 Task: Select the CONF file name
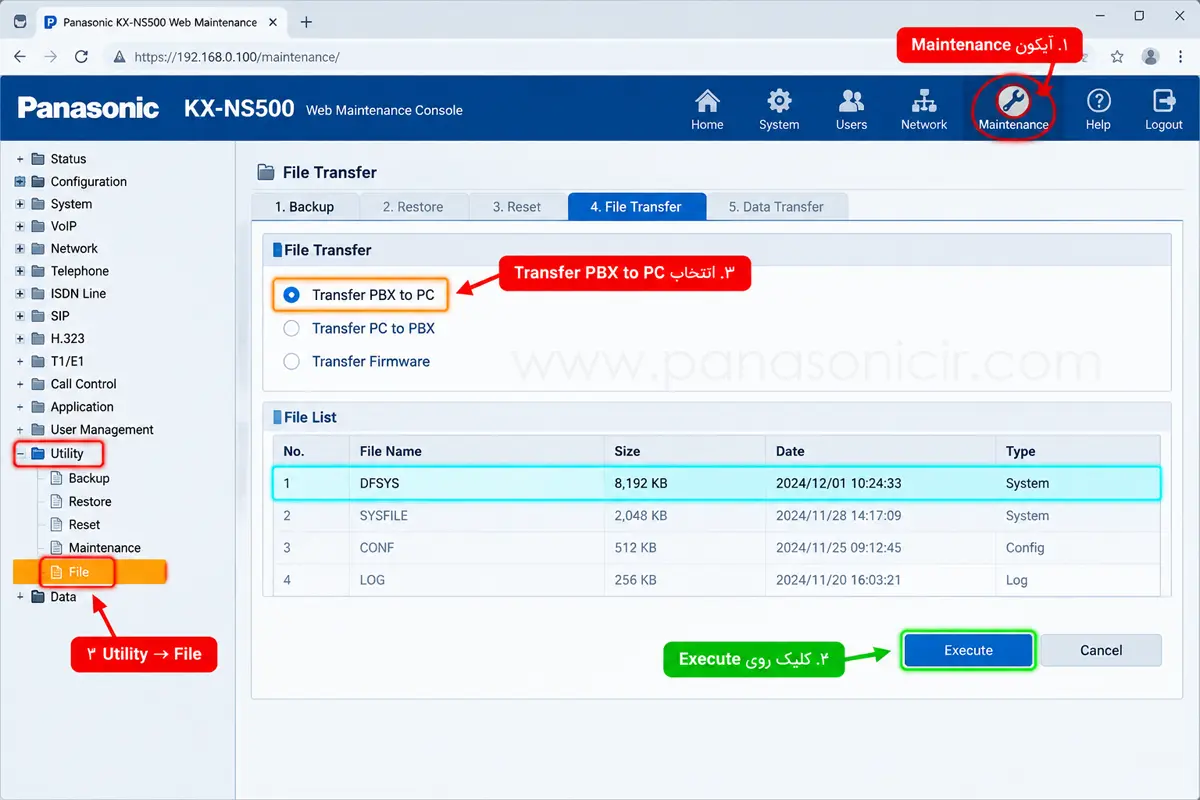377,548
